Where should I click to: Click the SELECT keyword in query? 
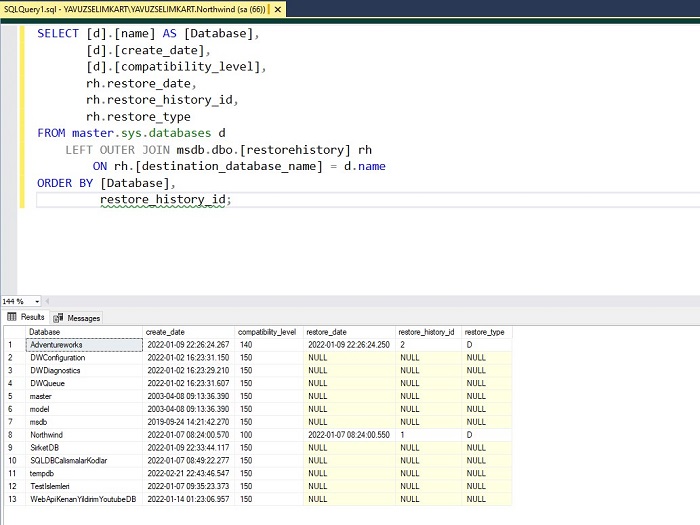[x=58, y=33]
